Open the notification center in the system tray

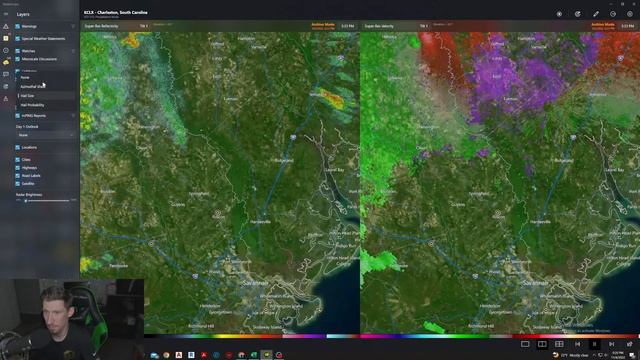pyautogui.click(x=632, y=355)
